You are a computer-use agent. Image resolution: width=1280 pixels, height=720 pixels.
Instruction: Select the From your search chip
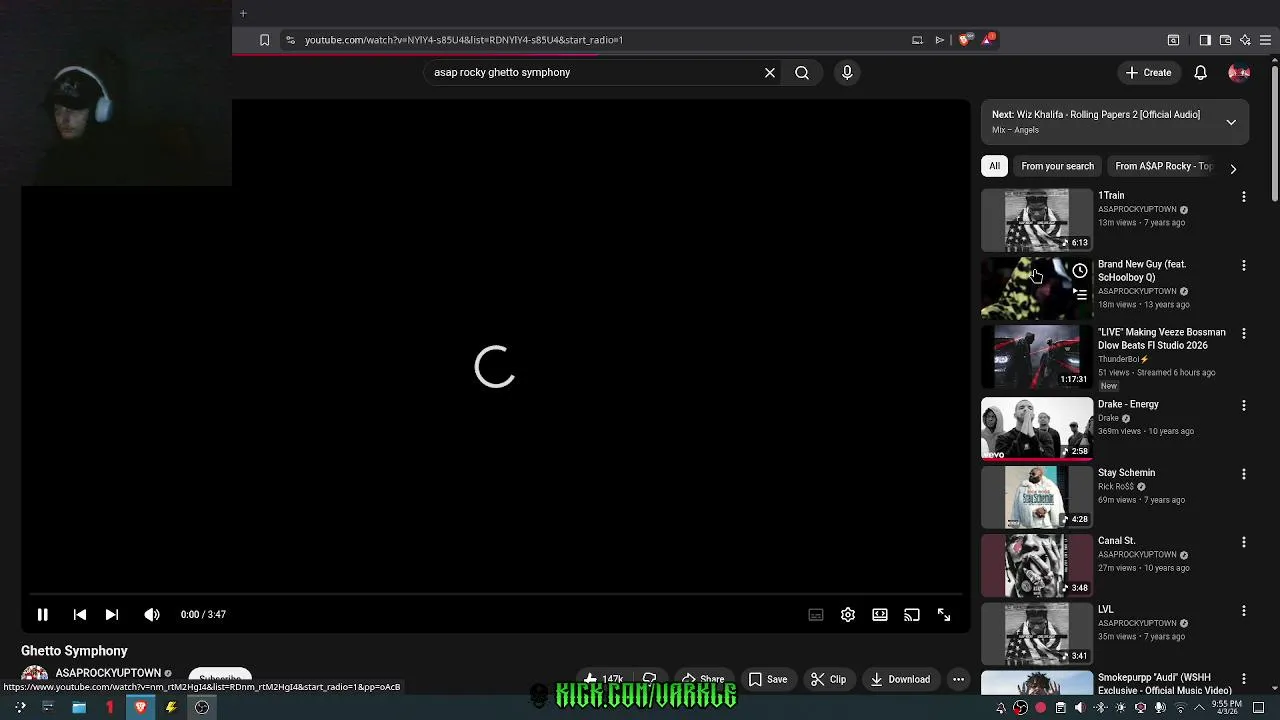tap(1057, 166)
